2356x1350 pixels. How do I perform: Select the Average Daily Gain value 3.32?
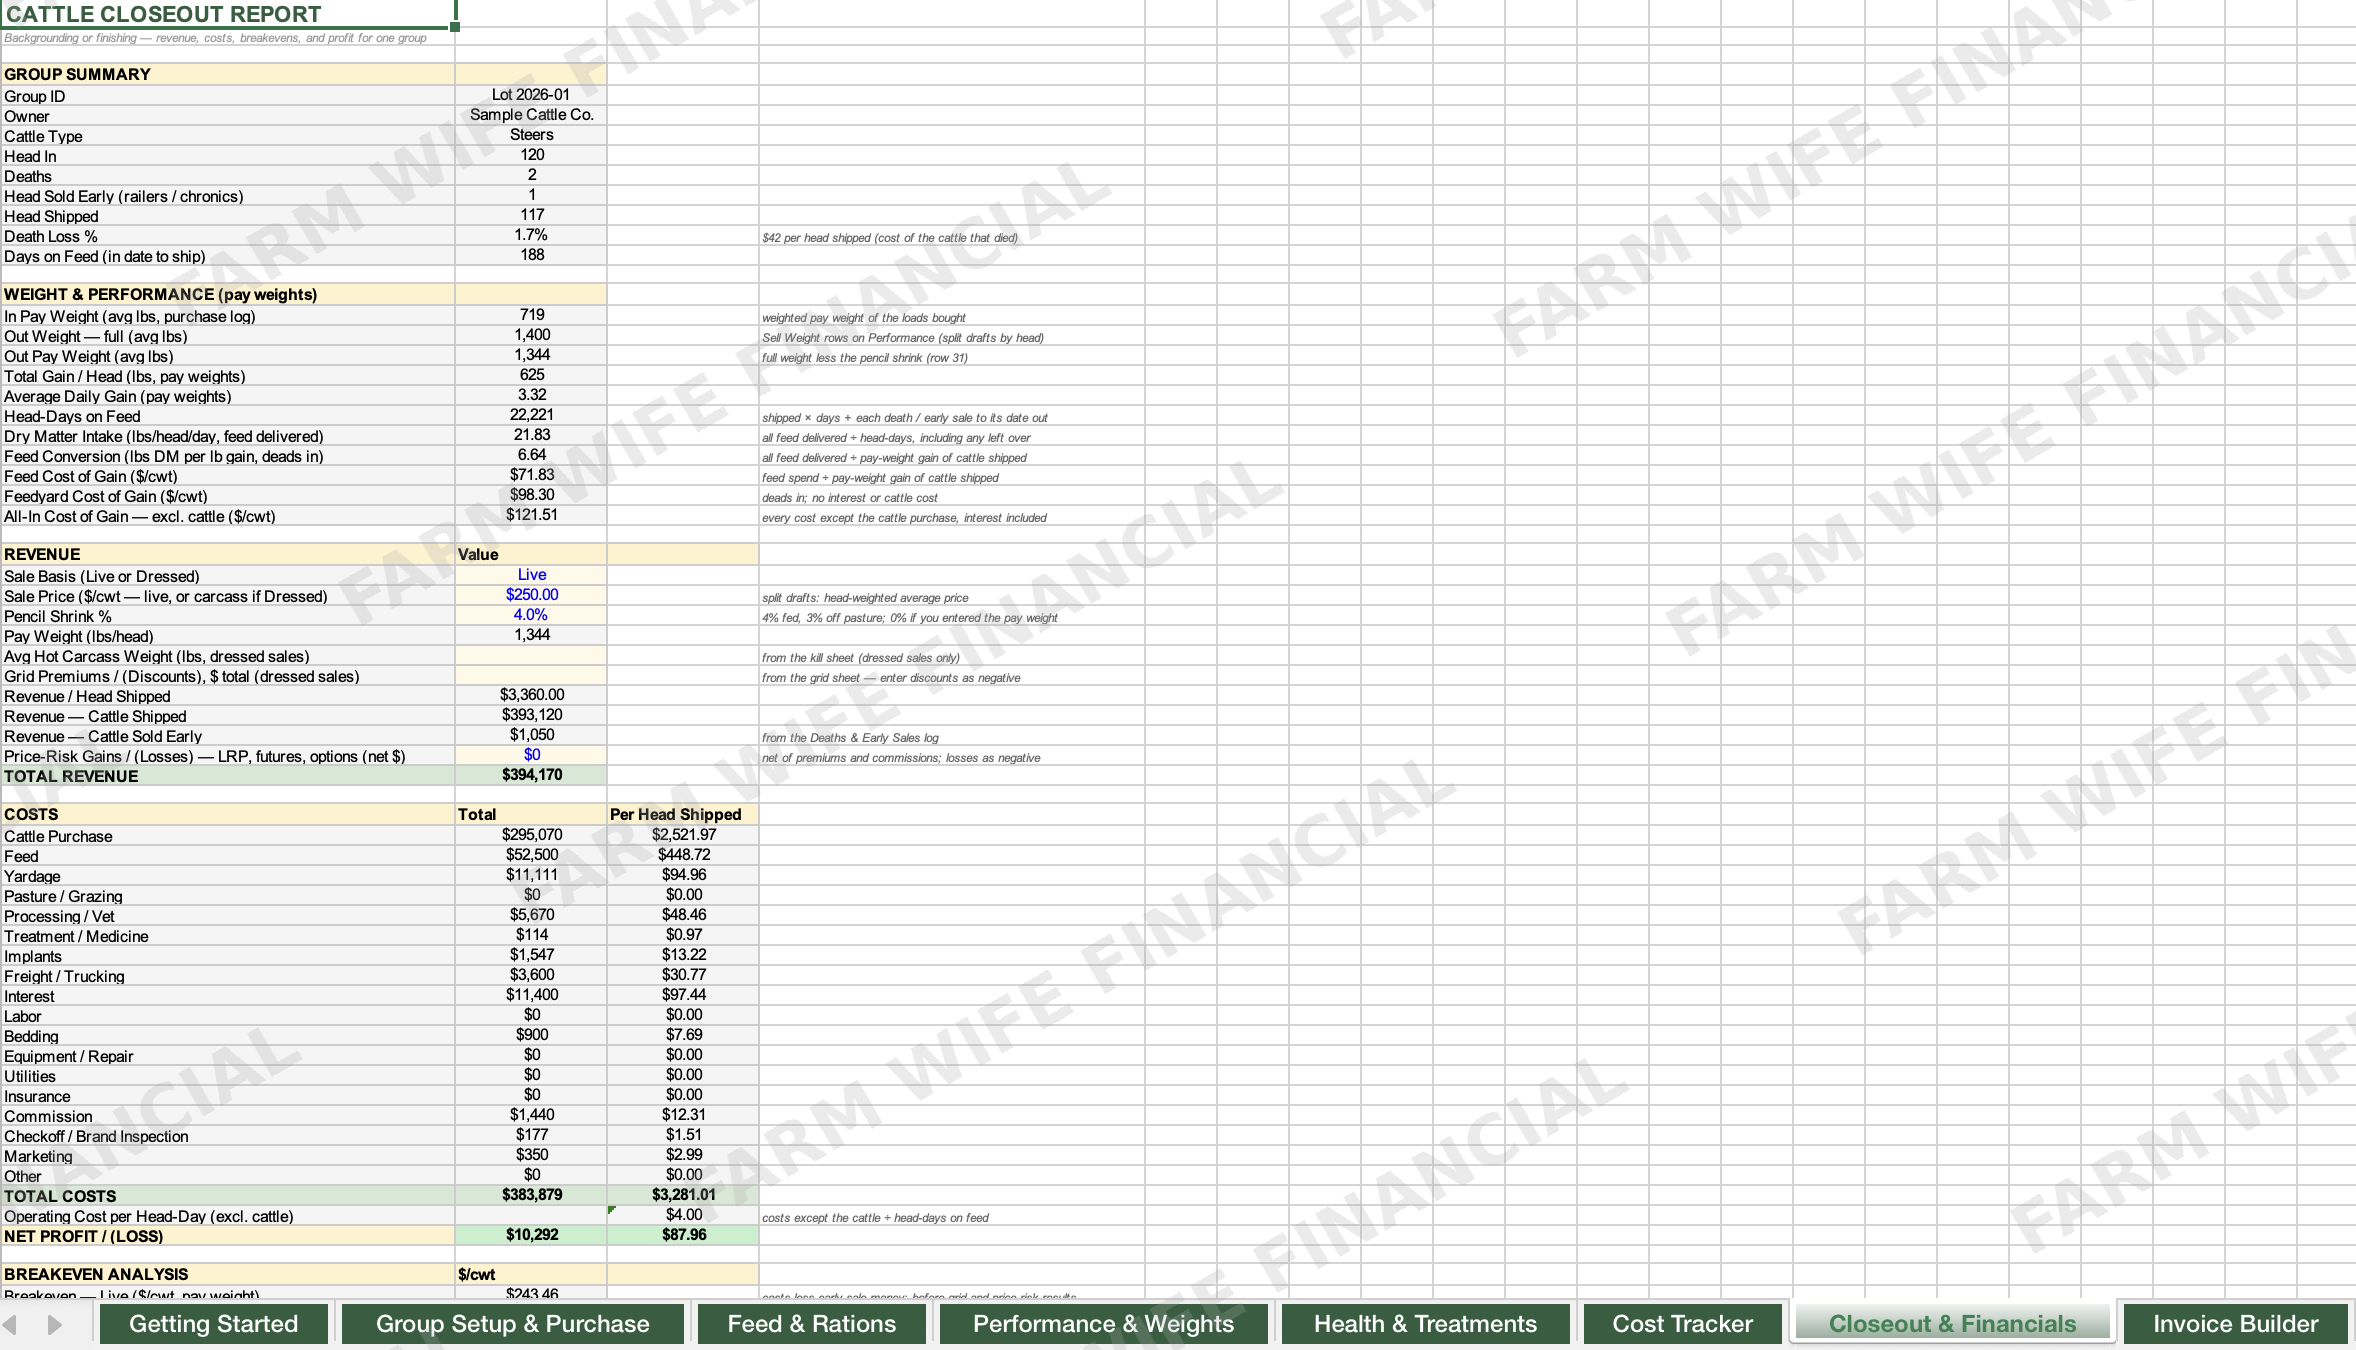tap(531, 395)
